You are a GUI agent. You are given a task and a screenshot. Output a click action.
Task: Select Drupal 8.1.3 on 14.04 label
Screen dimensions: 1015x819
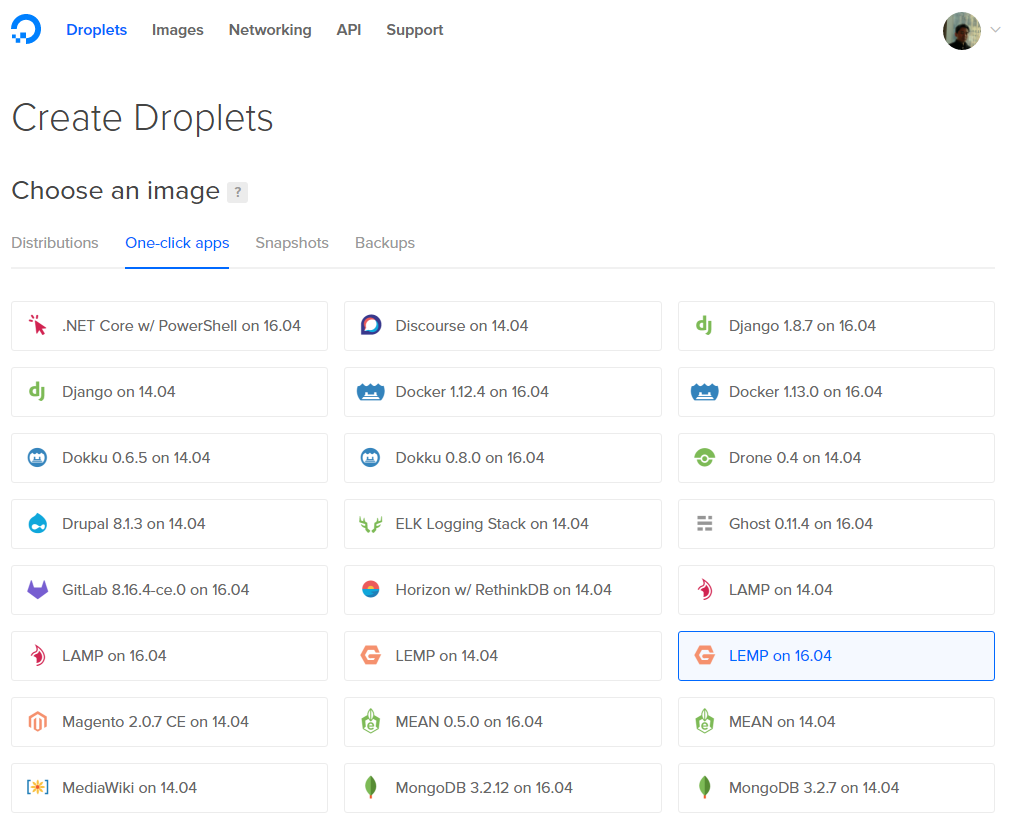tap(133, 524)
